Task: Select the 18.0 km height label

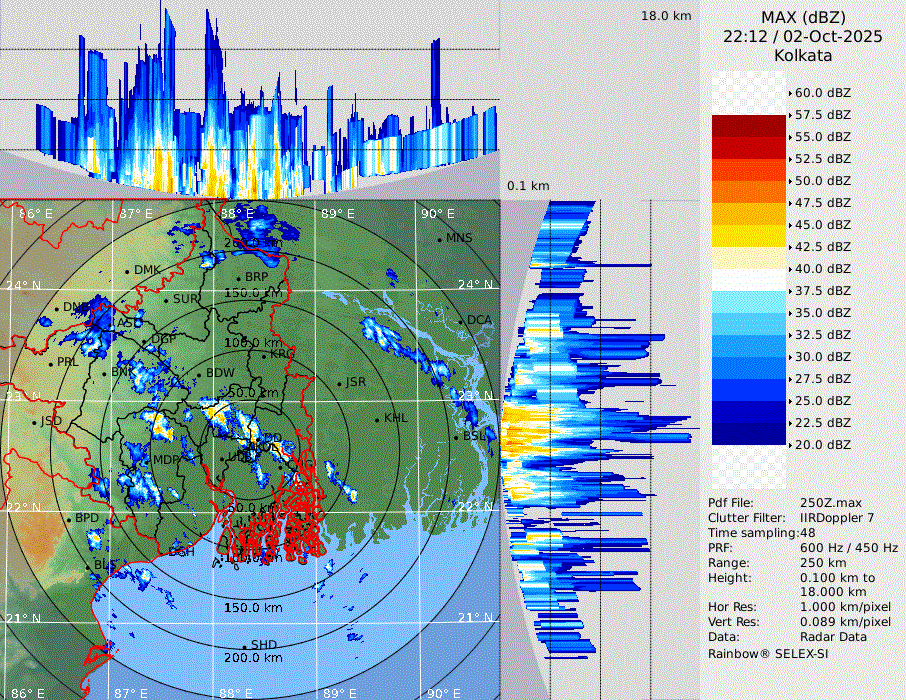Action: click(x=666, y=16)
